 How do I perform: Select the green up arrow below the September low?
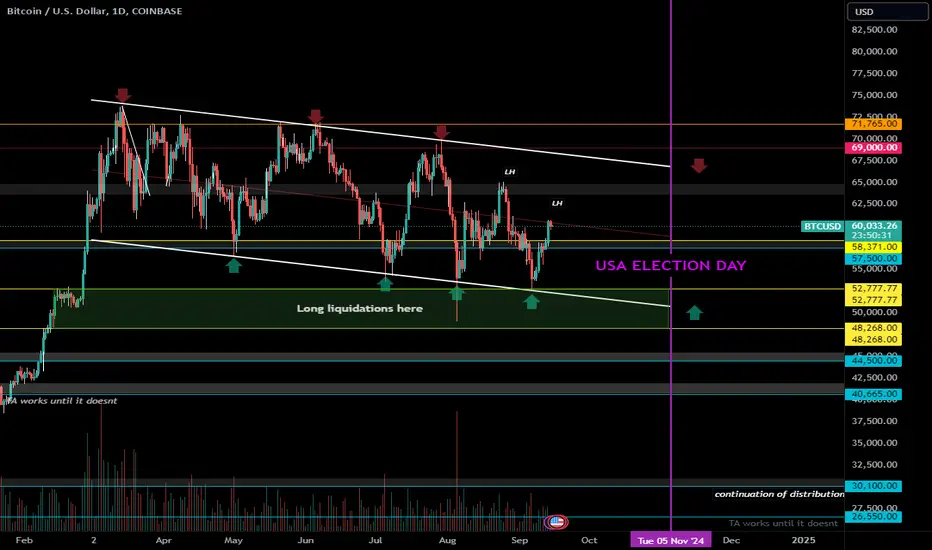[x=531, y=302]
